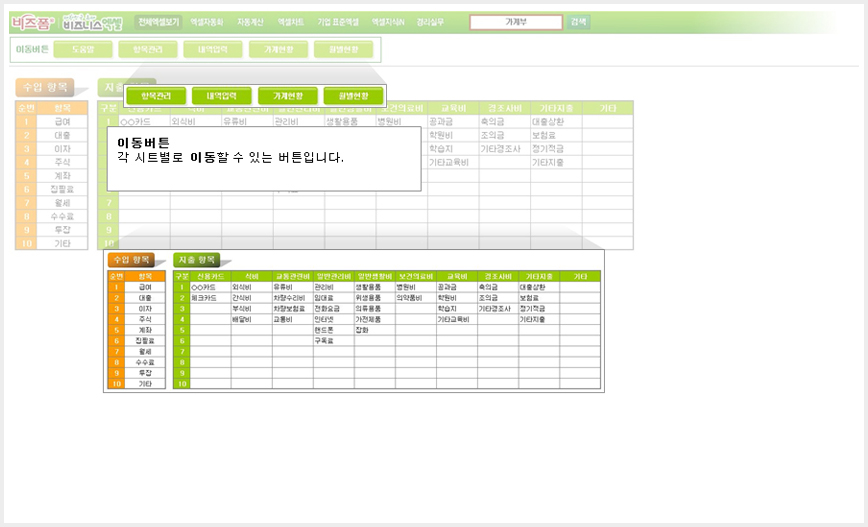Select the 잡화 cell

tap(374, 330)
